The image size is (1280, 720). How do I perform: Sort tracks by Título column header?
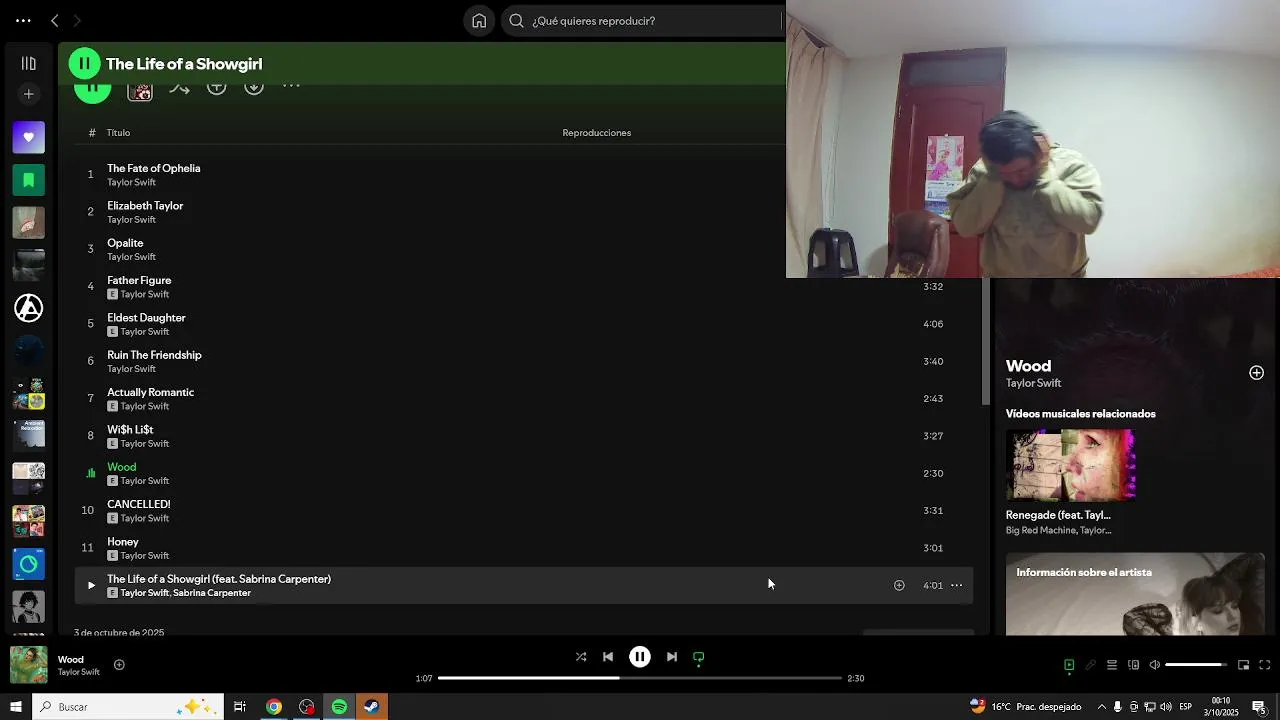point(118,133)
